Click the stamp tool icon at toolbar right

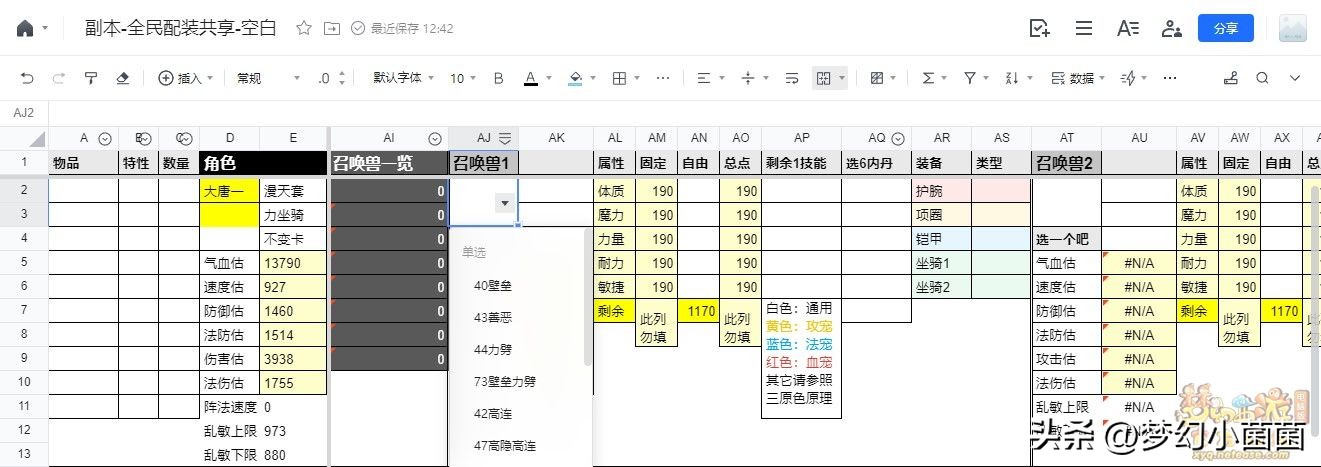click(1231, 78)
